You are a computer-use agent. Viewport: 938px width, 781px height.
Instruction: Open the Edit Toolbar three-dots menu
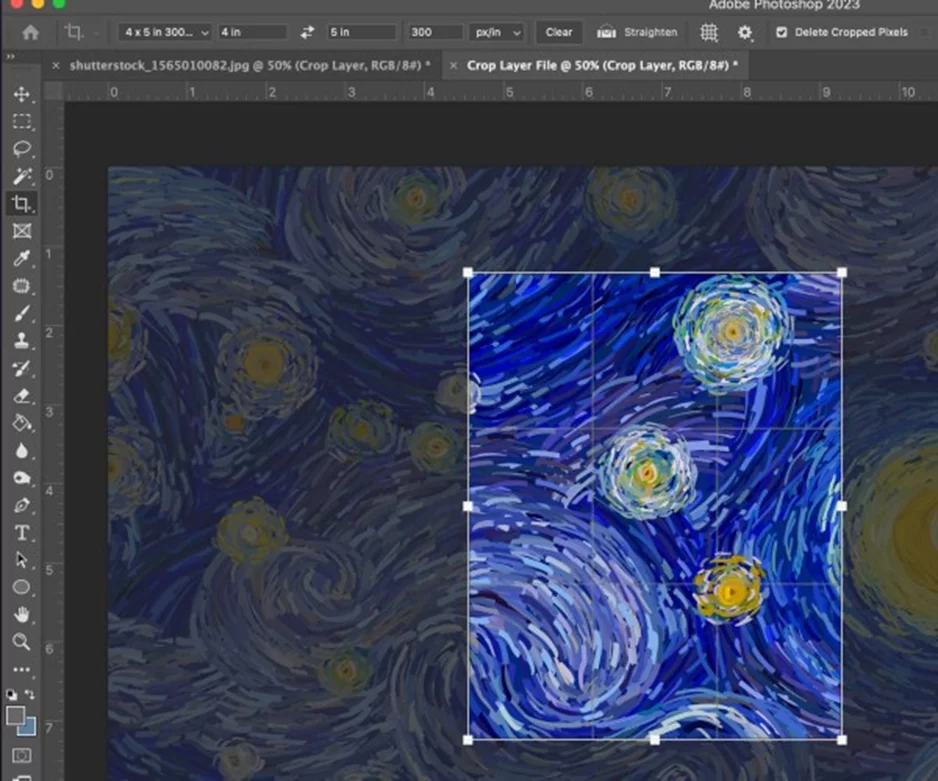tap(22, 669)
